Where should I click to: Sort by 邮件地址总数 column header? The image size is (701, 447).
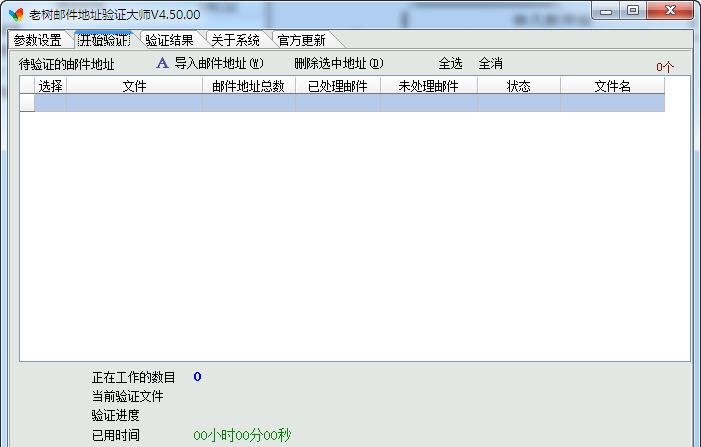click(x=249, y=86)
